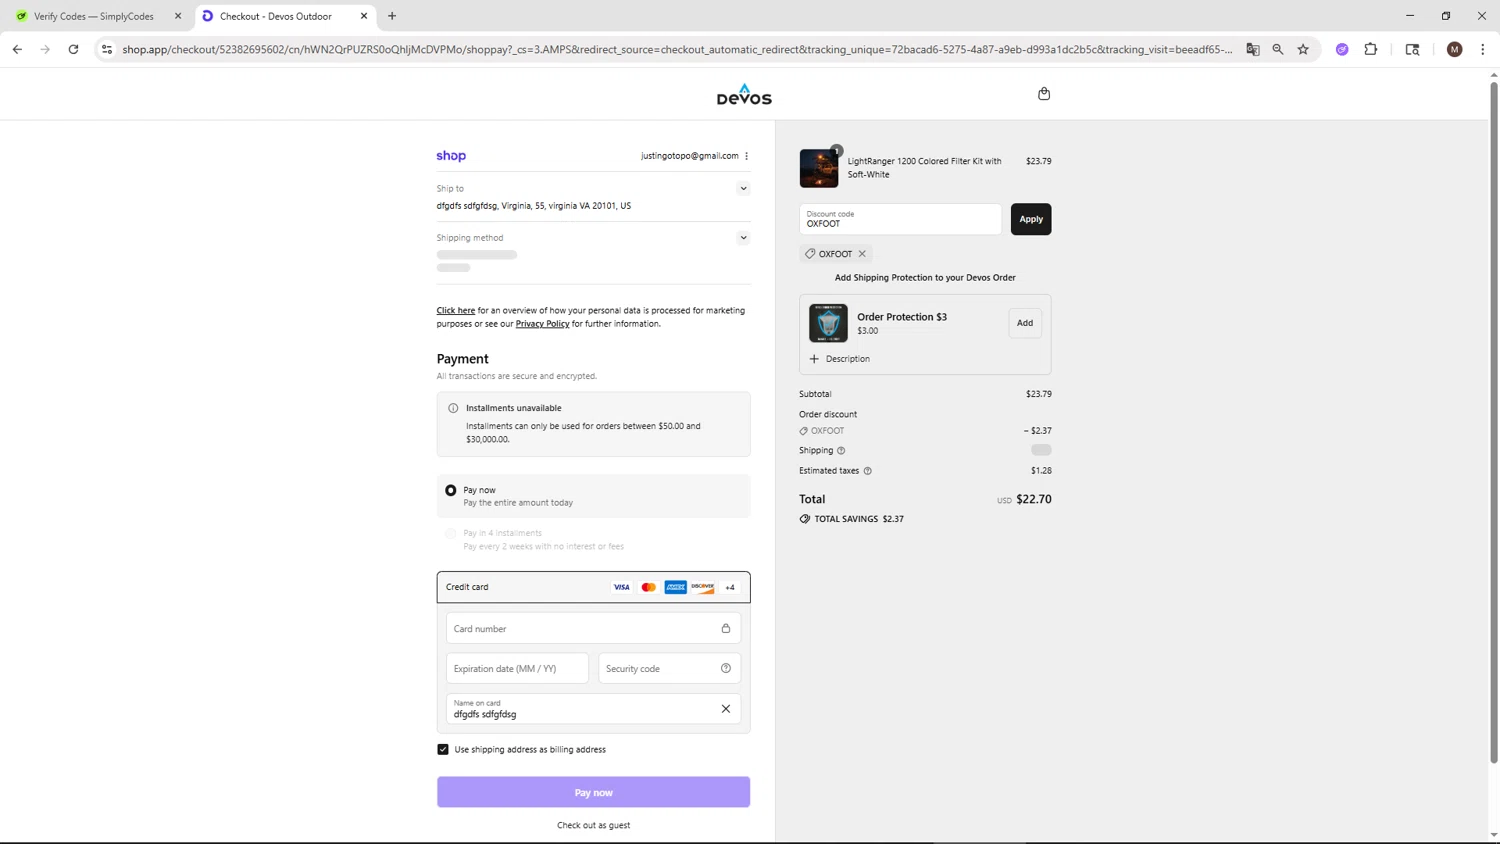Click the Devos logo
Viewport: 1500px width, 844px height.
(x=744, y=95)
